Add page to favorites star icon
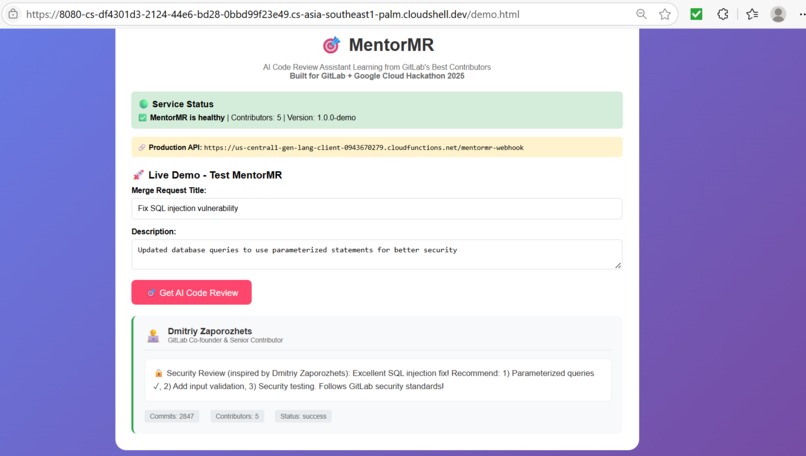 pos(665,14)
